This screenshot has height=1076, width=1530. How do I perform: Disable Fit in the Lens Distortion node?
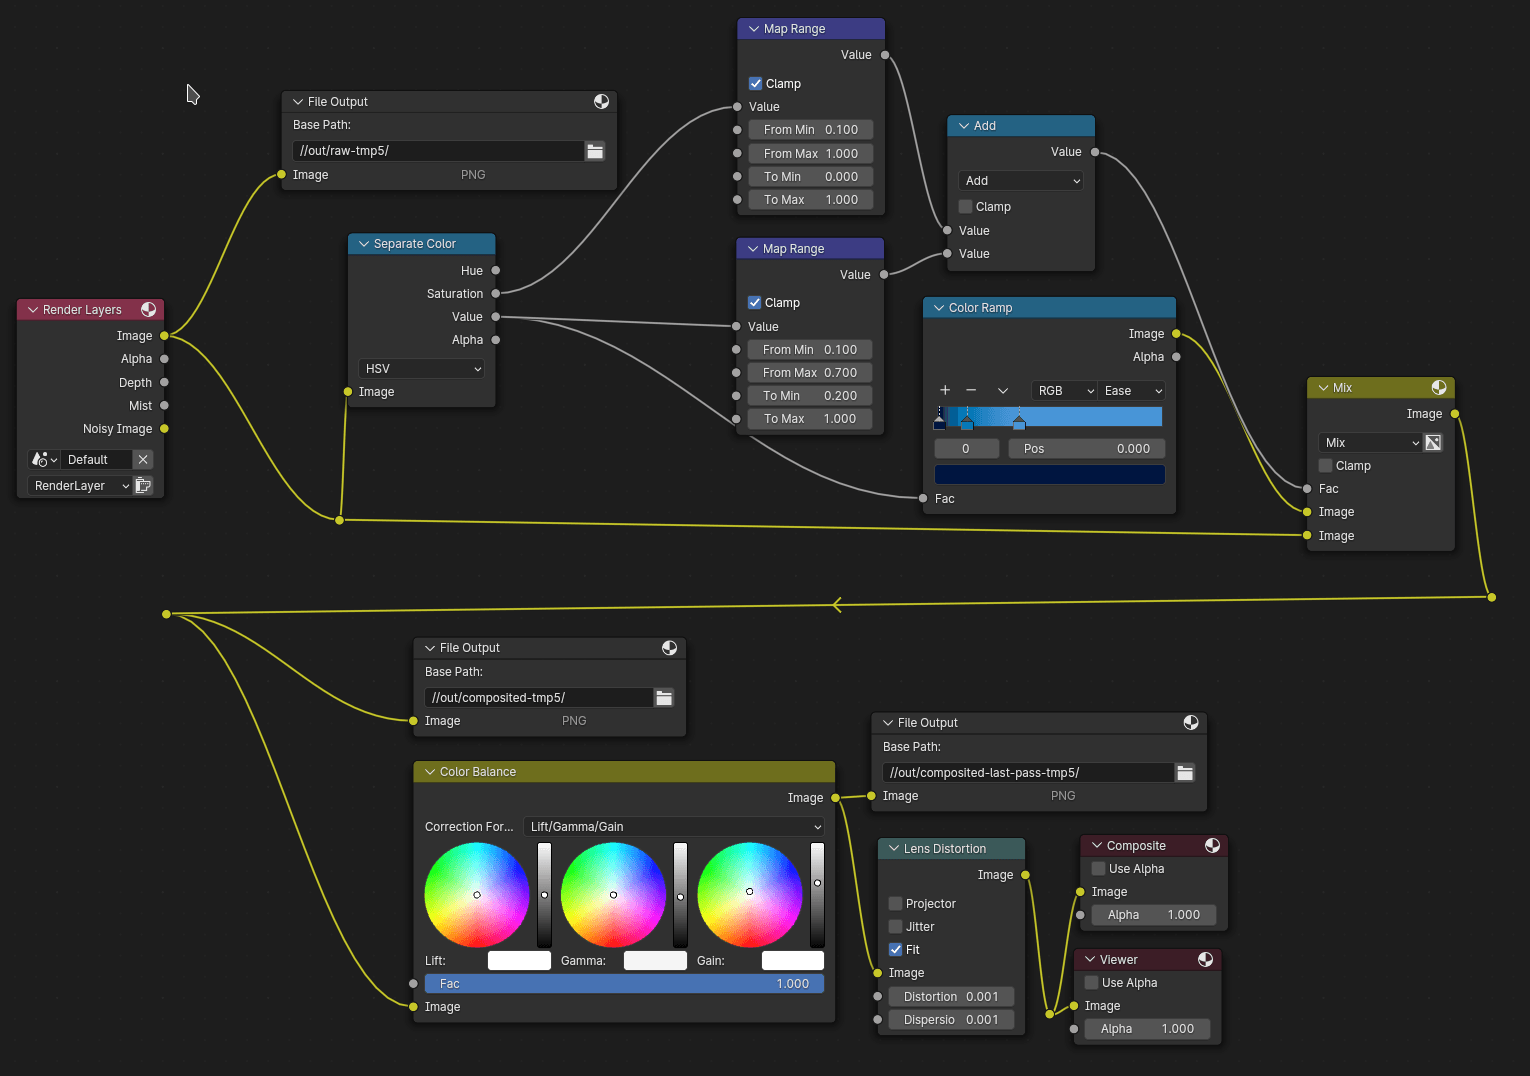895,949
